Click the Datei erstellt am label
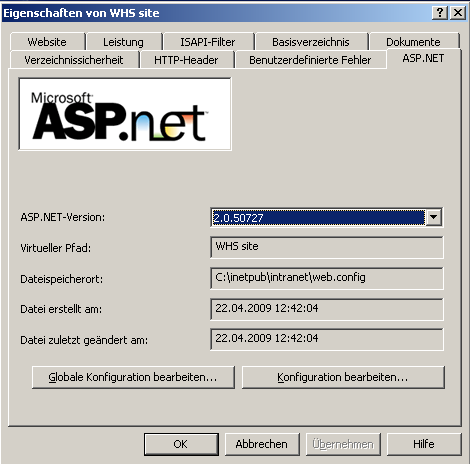Viewport: 470px width, 464px height. click(x=61, y=309)
